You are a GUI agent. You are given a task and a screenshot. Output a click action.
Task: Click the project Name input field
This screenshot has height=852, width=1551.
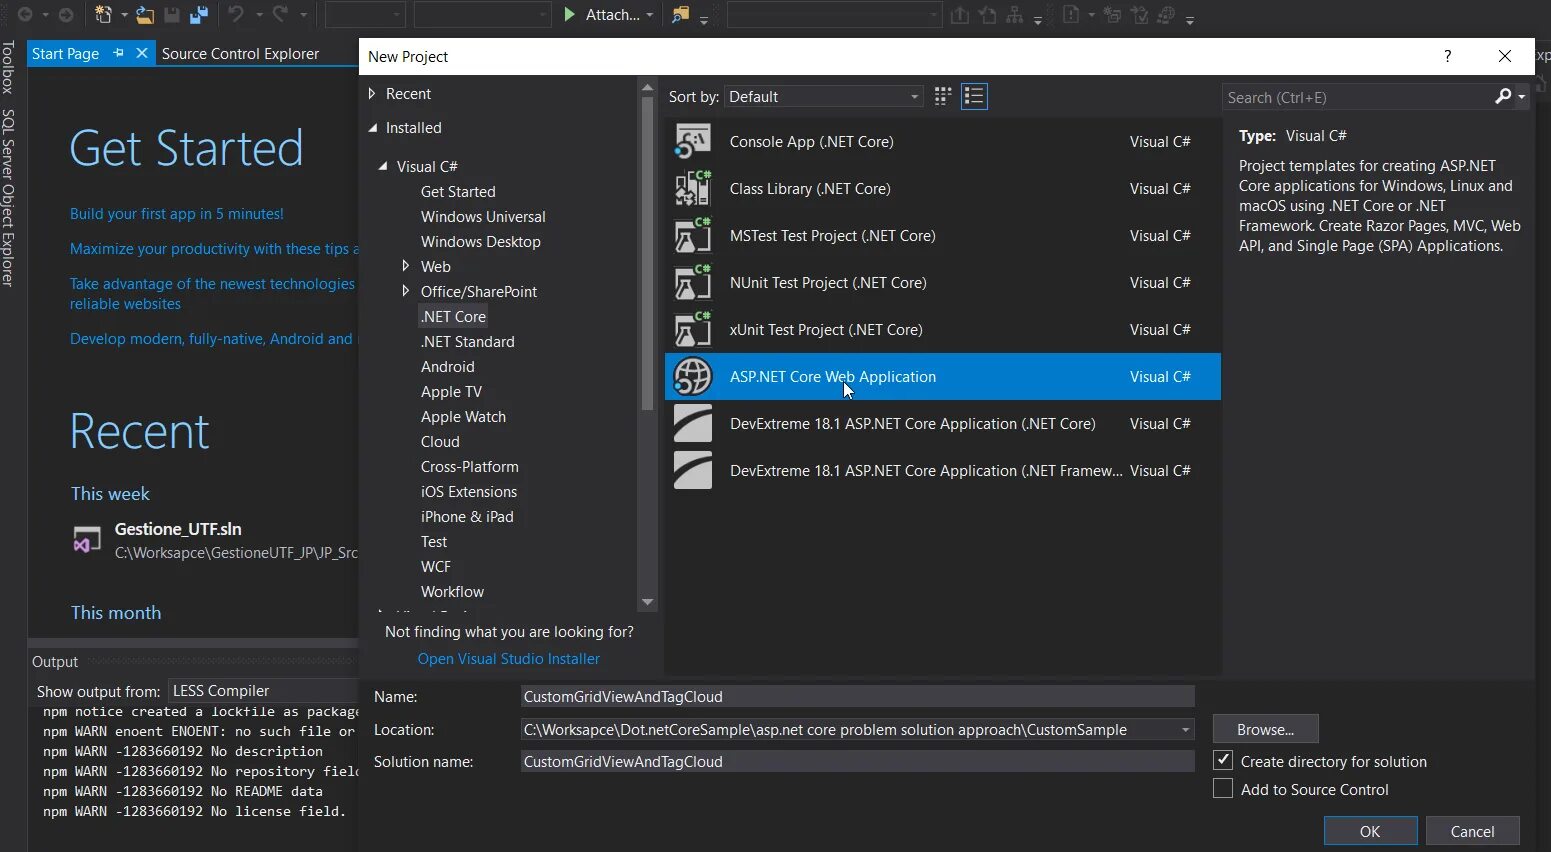pyautogui.click(x=857, y=696)
